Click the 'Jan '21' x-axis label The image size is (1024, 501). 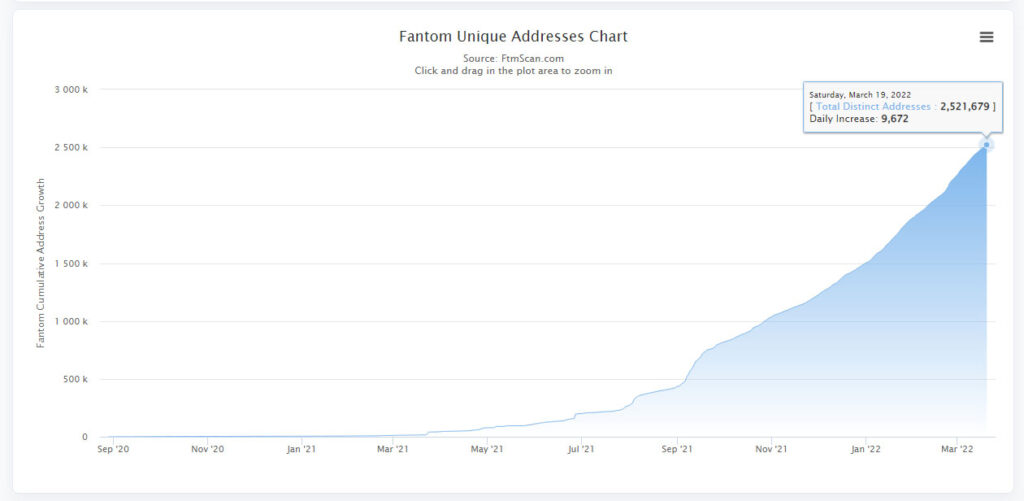click(x=302, y=449)
